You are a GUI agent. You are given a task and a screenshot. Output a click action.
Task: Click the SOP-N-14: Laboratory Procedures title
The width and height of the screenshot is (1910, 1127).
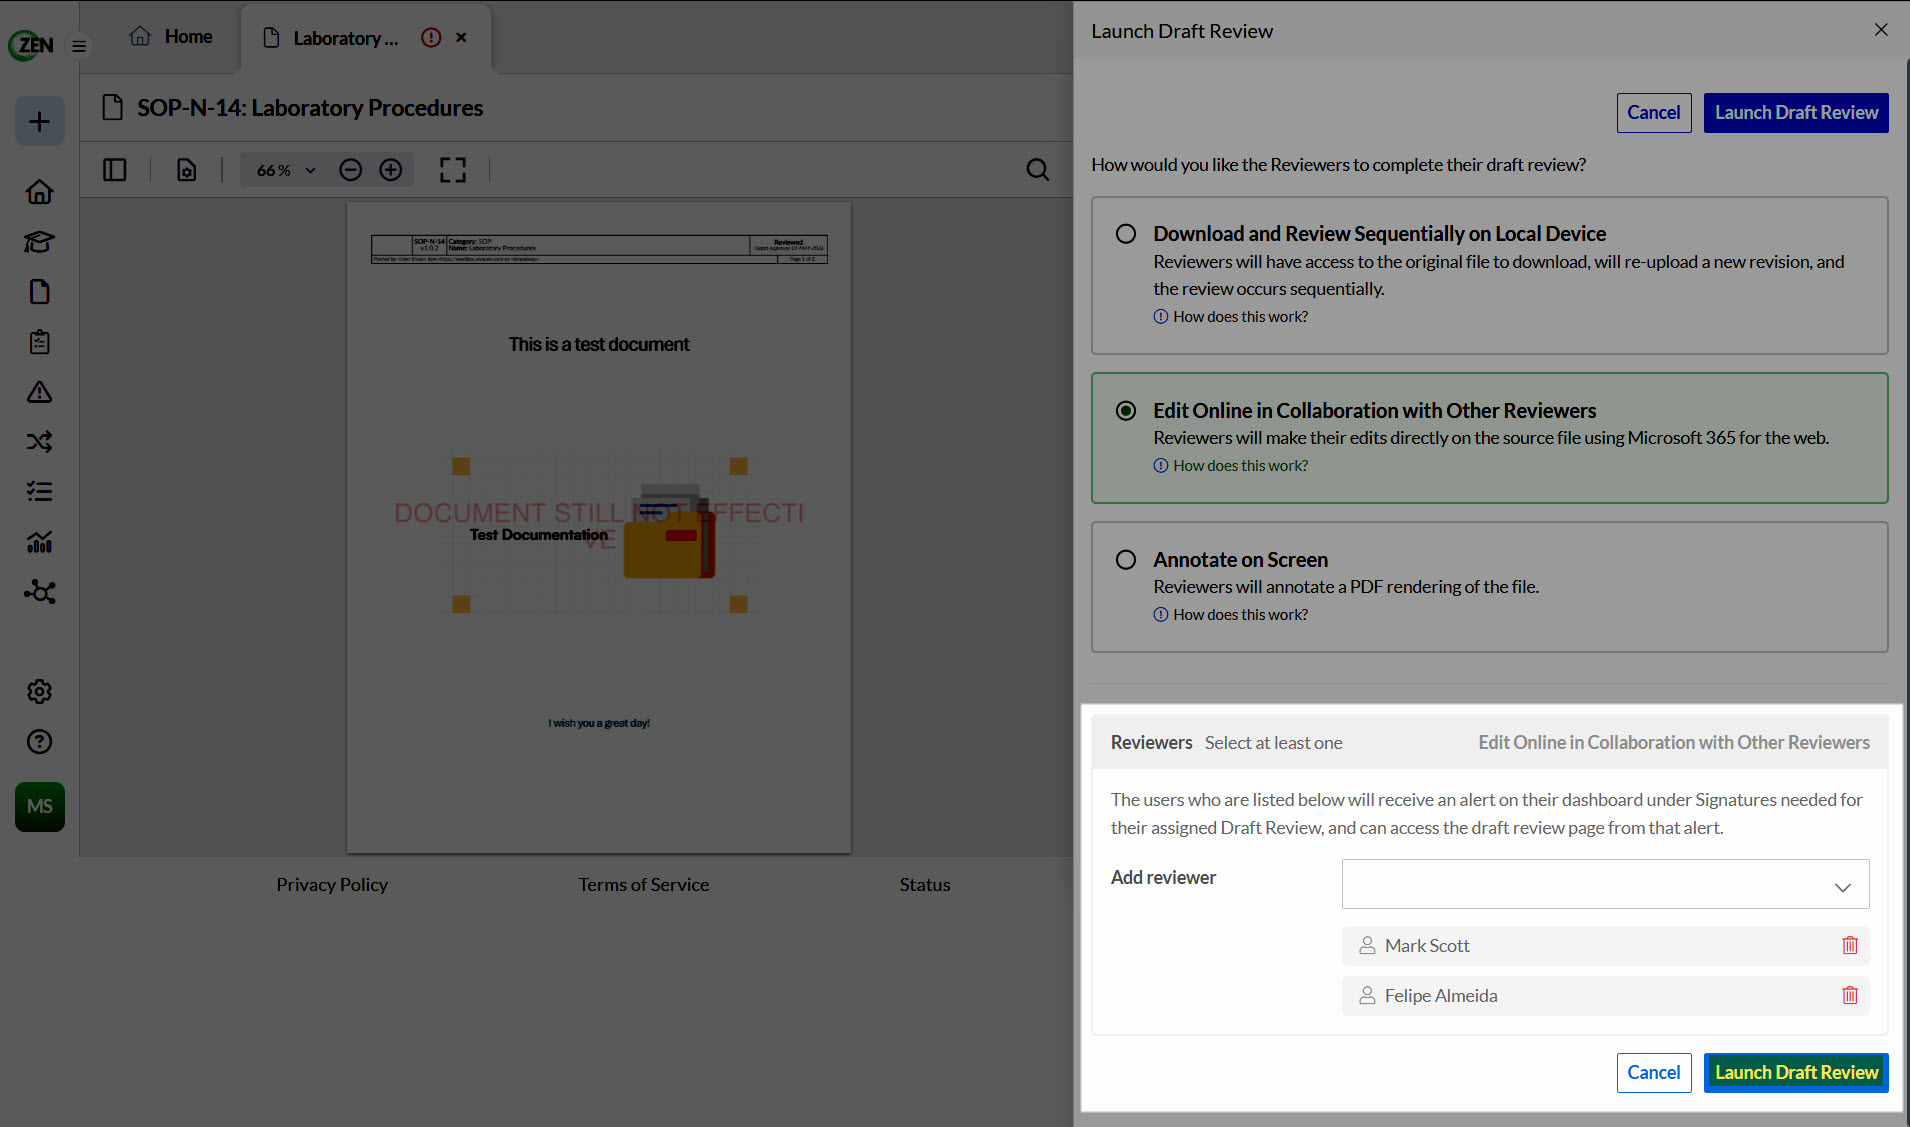pyautogui.click(x=310, y=108)
